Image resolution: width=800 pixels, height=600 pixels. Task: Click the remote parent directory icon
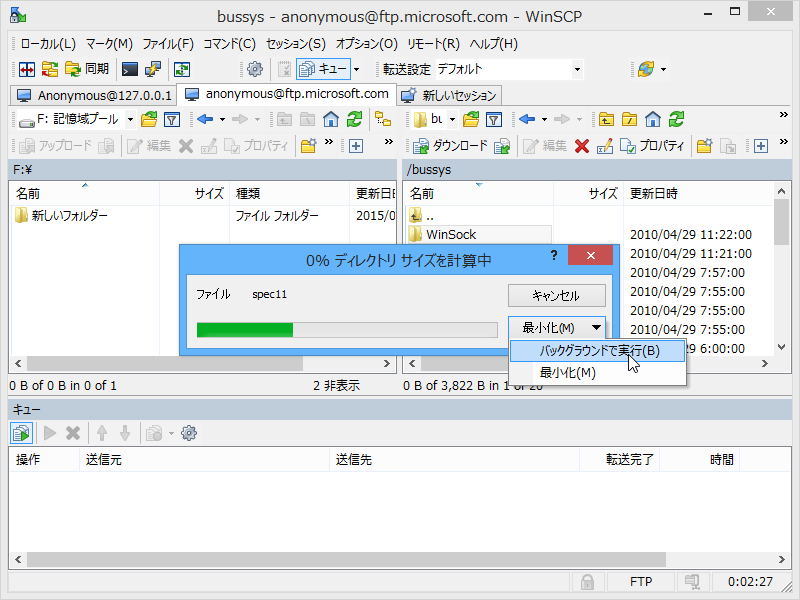tap(606, 119)
